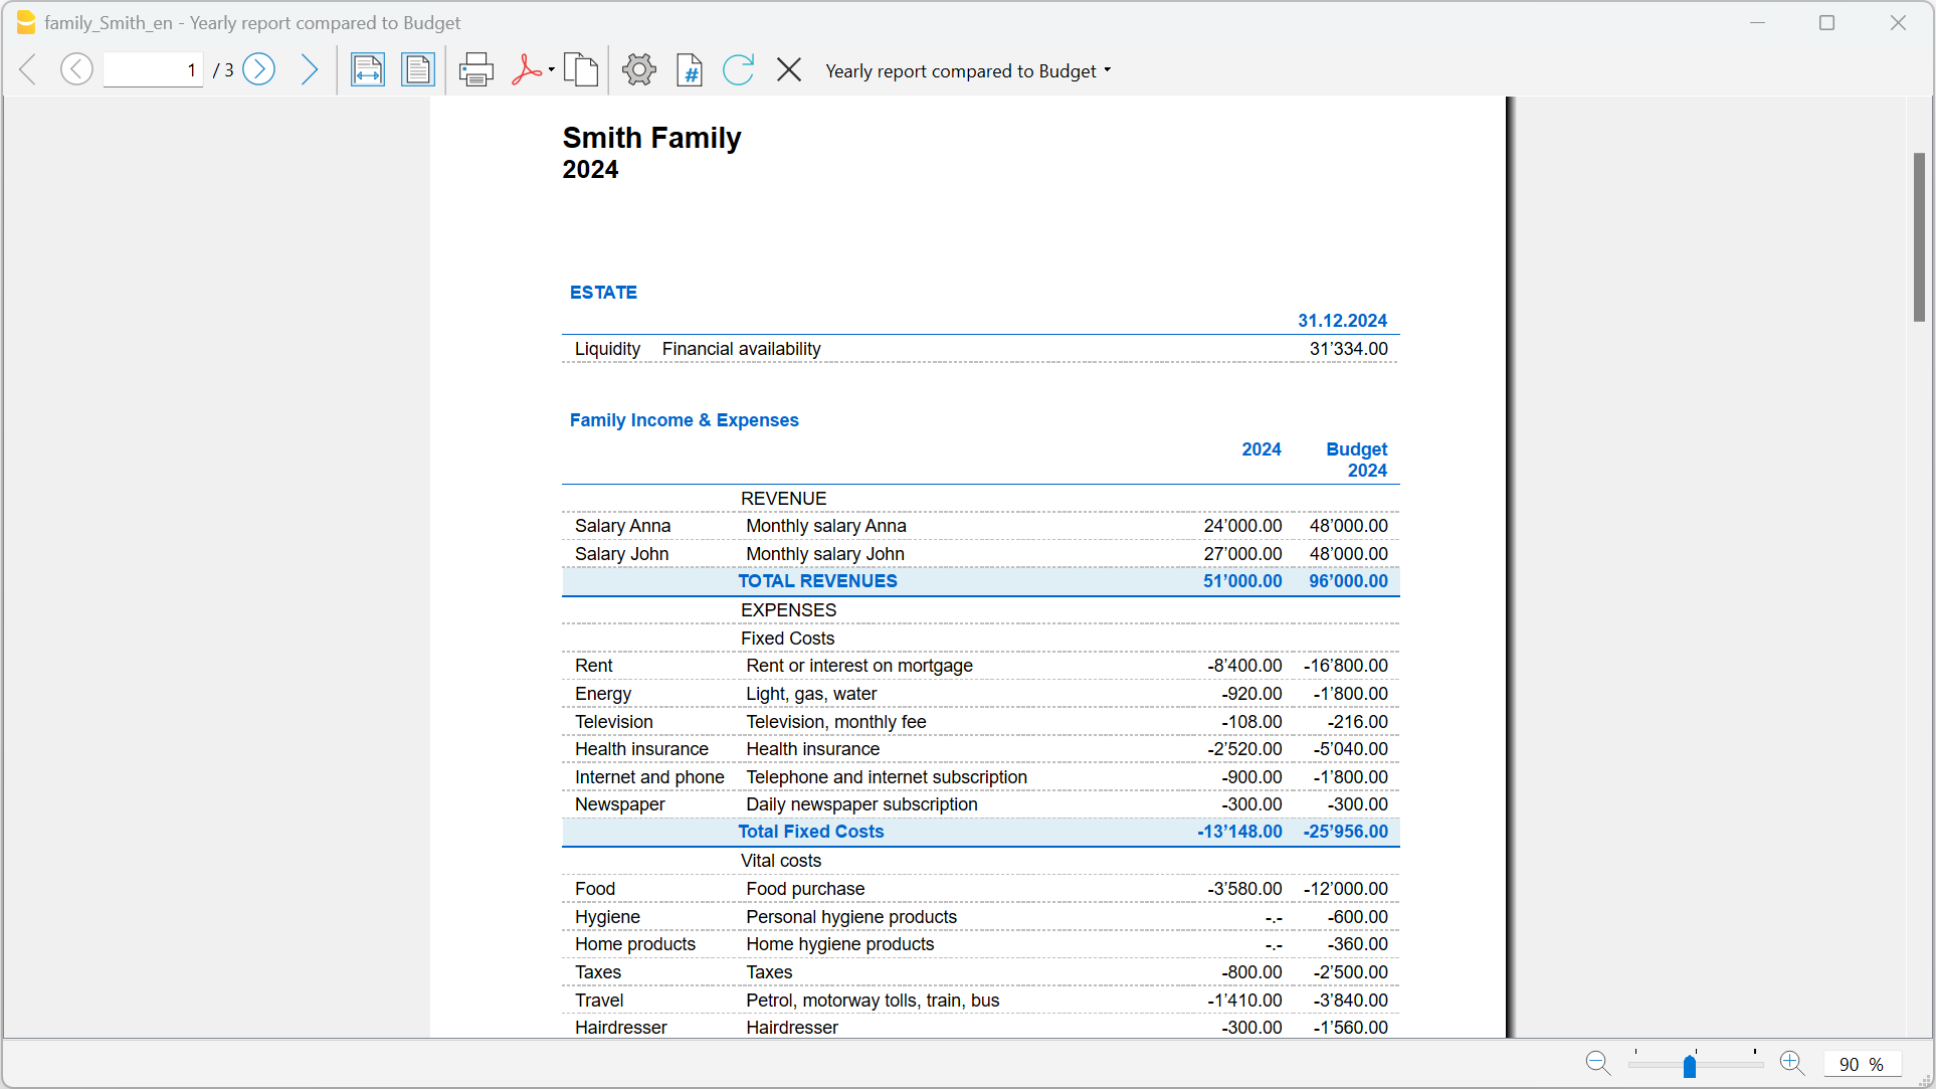Click 'Financial availability' row text
This screenshot has width=1936, height=1089.
pyautogui.click(x=741, y=349)
